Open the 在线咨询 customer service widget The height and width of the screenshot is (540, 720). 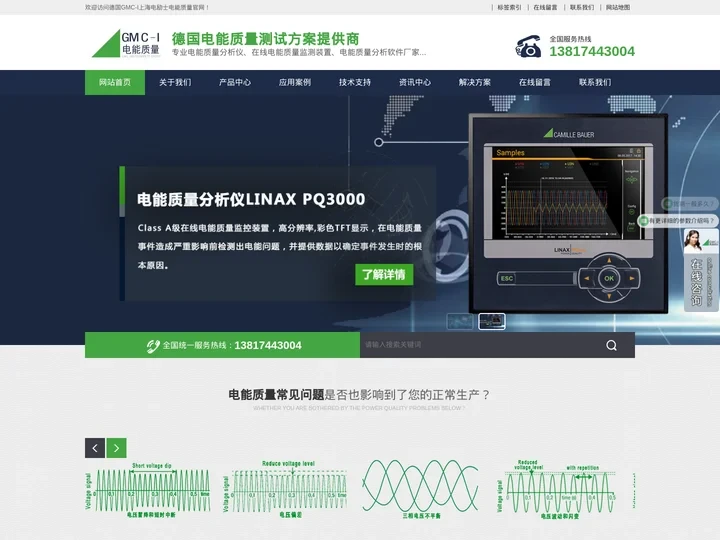[x=701, y=270]
